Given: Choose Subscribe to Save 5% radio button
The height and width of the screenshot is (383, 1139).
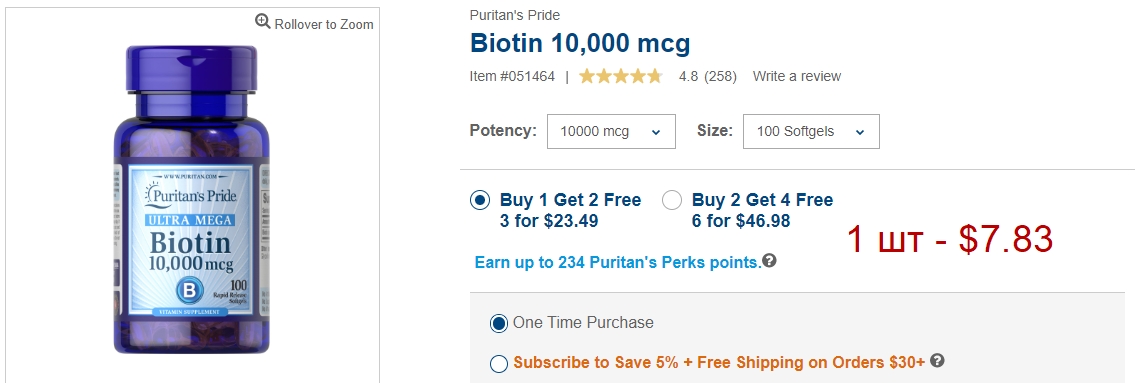Looking at the screenshot, I should [498, 363].
